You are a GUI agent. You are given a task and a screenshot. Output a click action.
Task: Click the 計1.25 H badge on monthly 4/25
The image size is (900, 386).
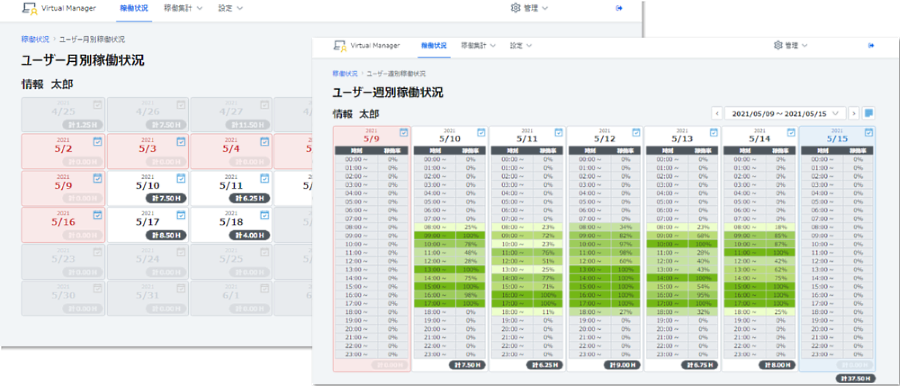click(x=84, y=125)
